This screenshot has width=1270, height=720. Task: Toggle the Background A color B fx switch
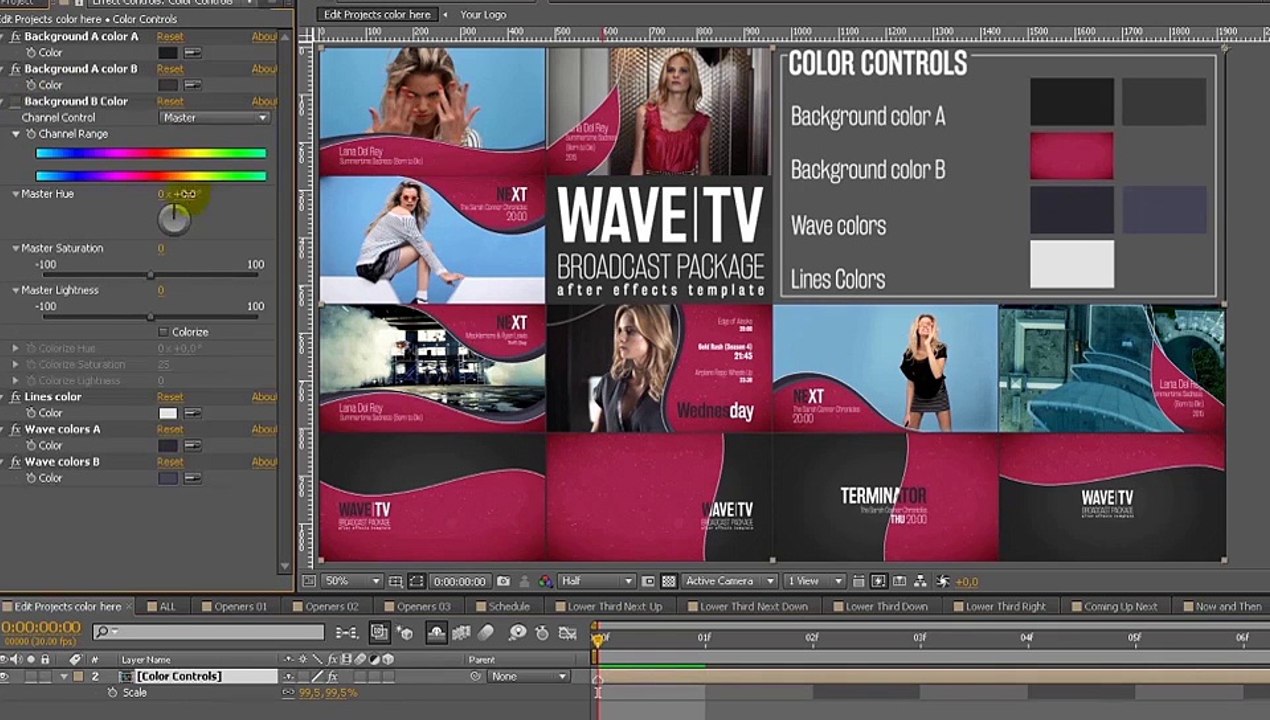[x=15, y=69]
